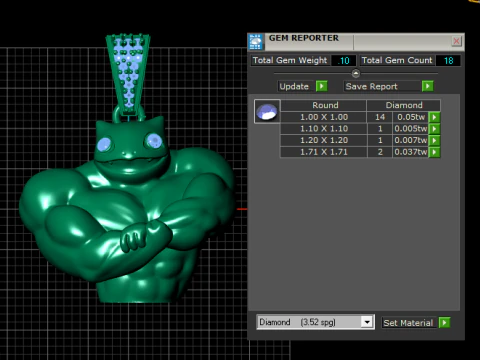
Task: Select the frog's right eye gem in the viewport
Action: coord(154,141)
